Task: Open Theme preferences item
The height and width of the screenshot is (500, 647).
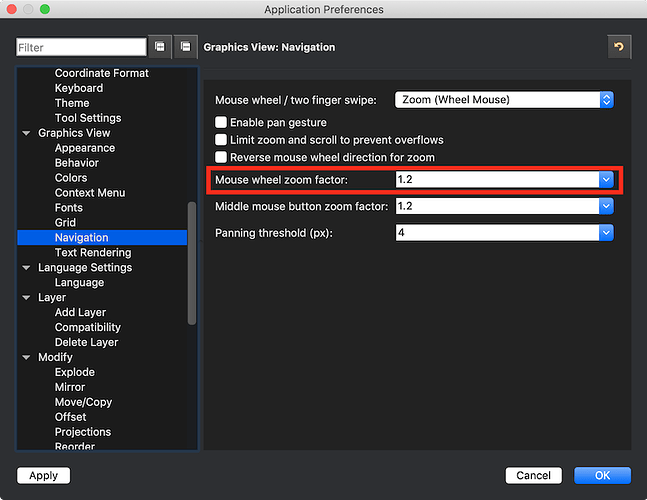Action: 72,103
